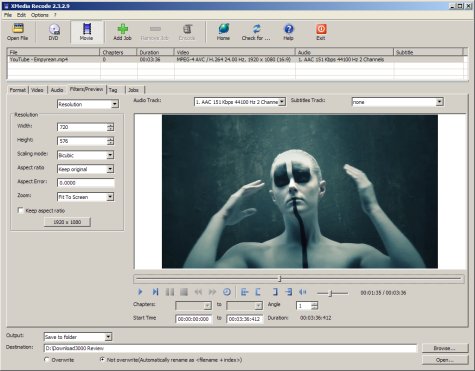Click the green Add Job icon
Screen dimensions: 475x371
click(122, 32)
